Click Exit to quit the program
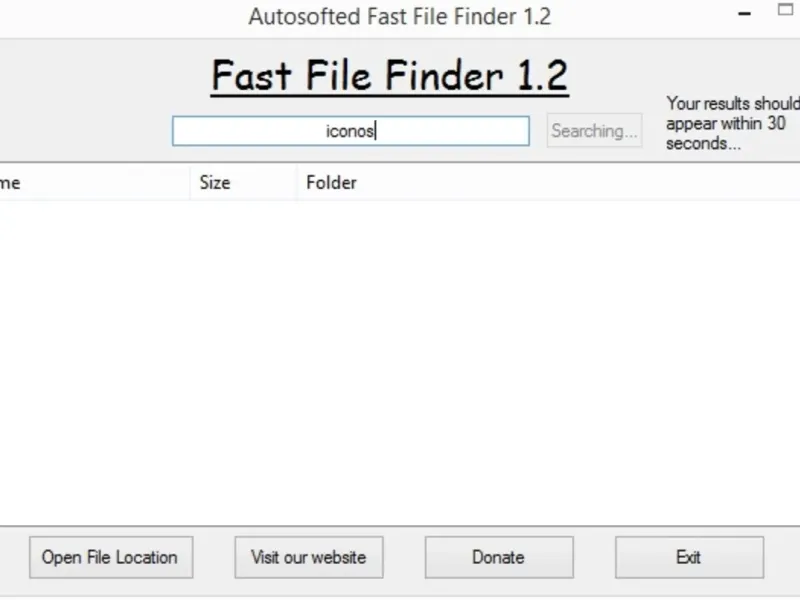The image size is (800, 600). [x=688, y=557]
